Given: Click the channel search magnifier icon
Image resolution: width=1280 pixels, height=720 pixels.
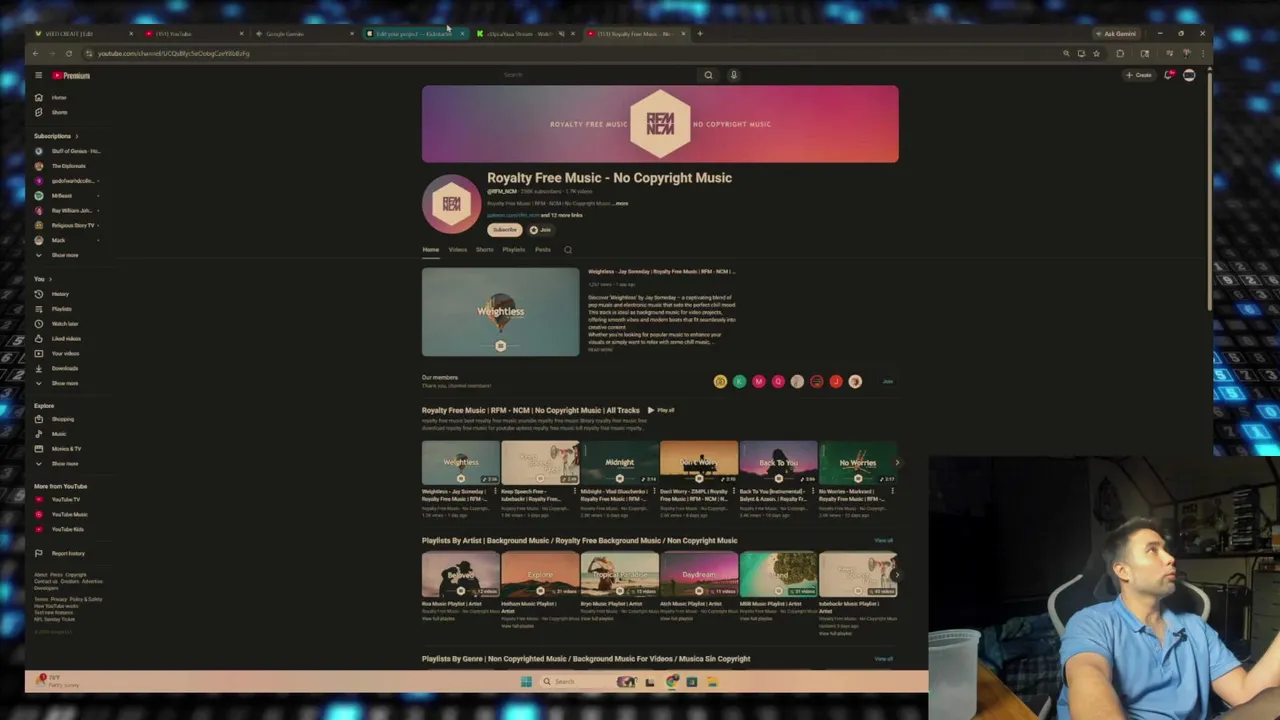Looking at the screenshot, I should [x=567, y=250].
